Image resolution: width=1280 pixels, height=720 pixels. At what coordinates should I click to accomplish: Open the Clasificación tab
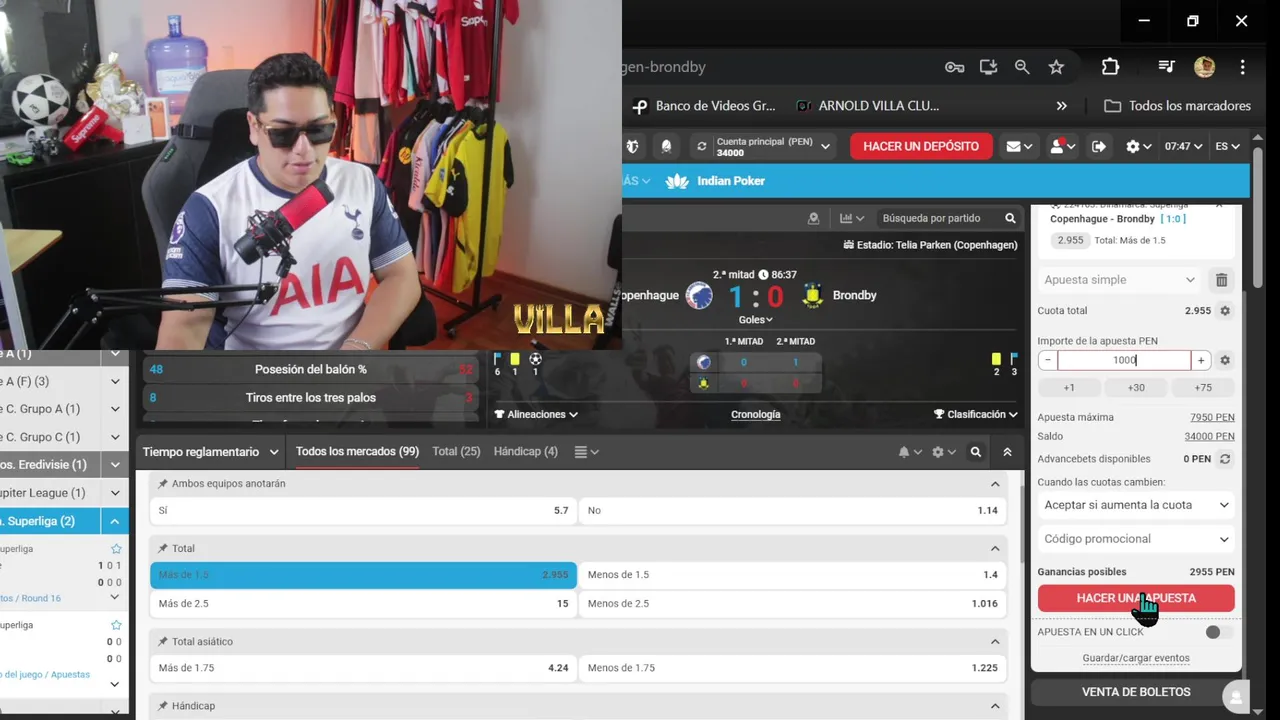[x=976, y=414]
